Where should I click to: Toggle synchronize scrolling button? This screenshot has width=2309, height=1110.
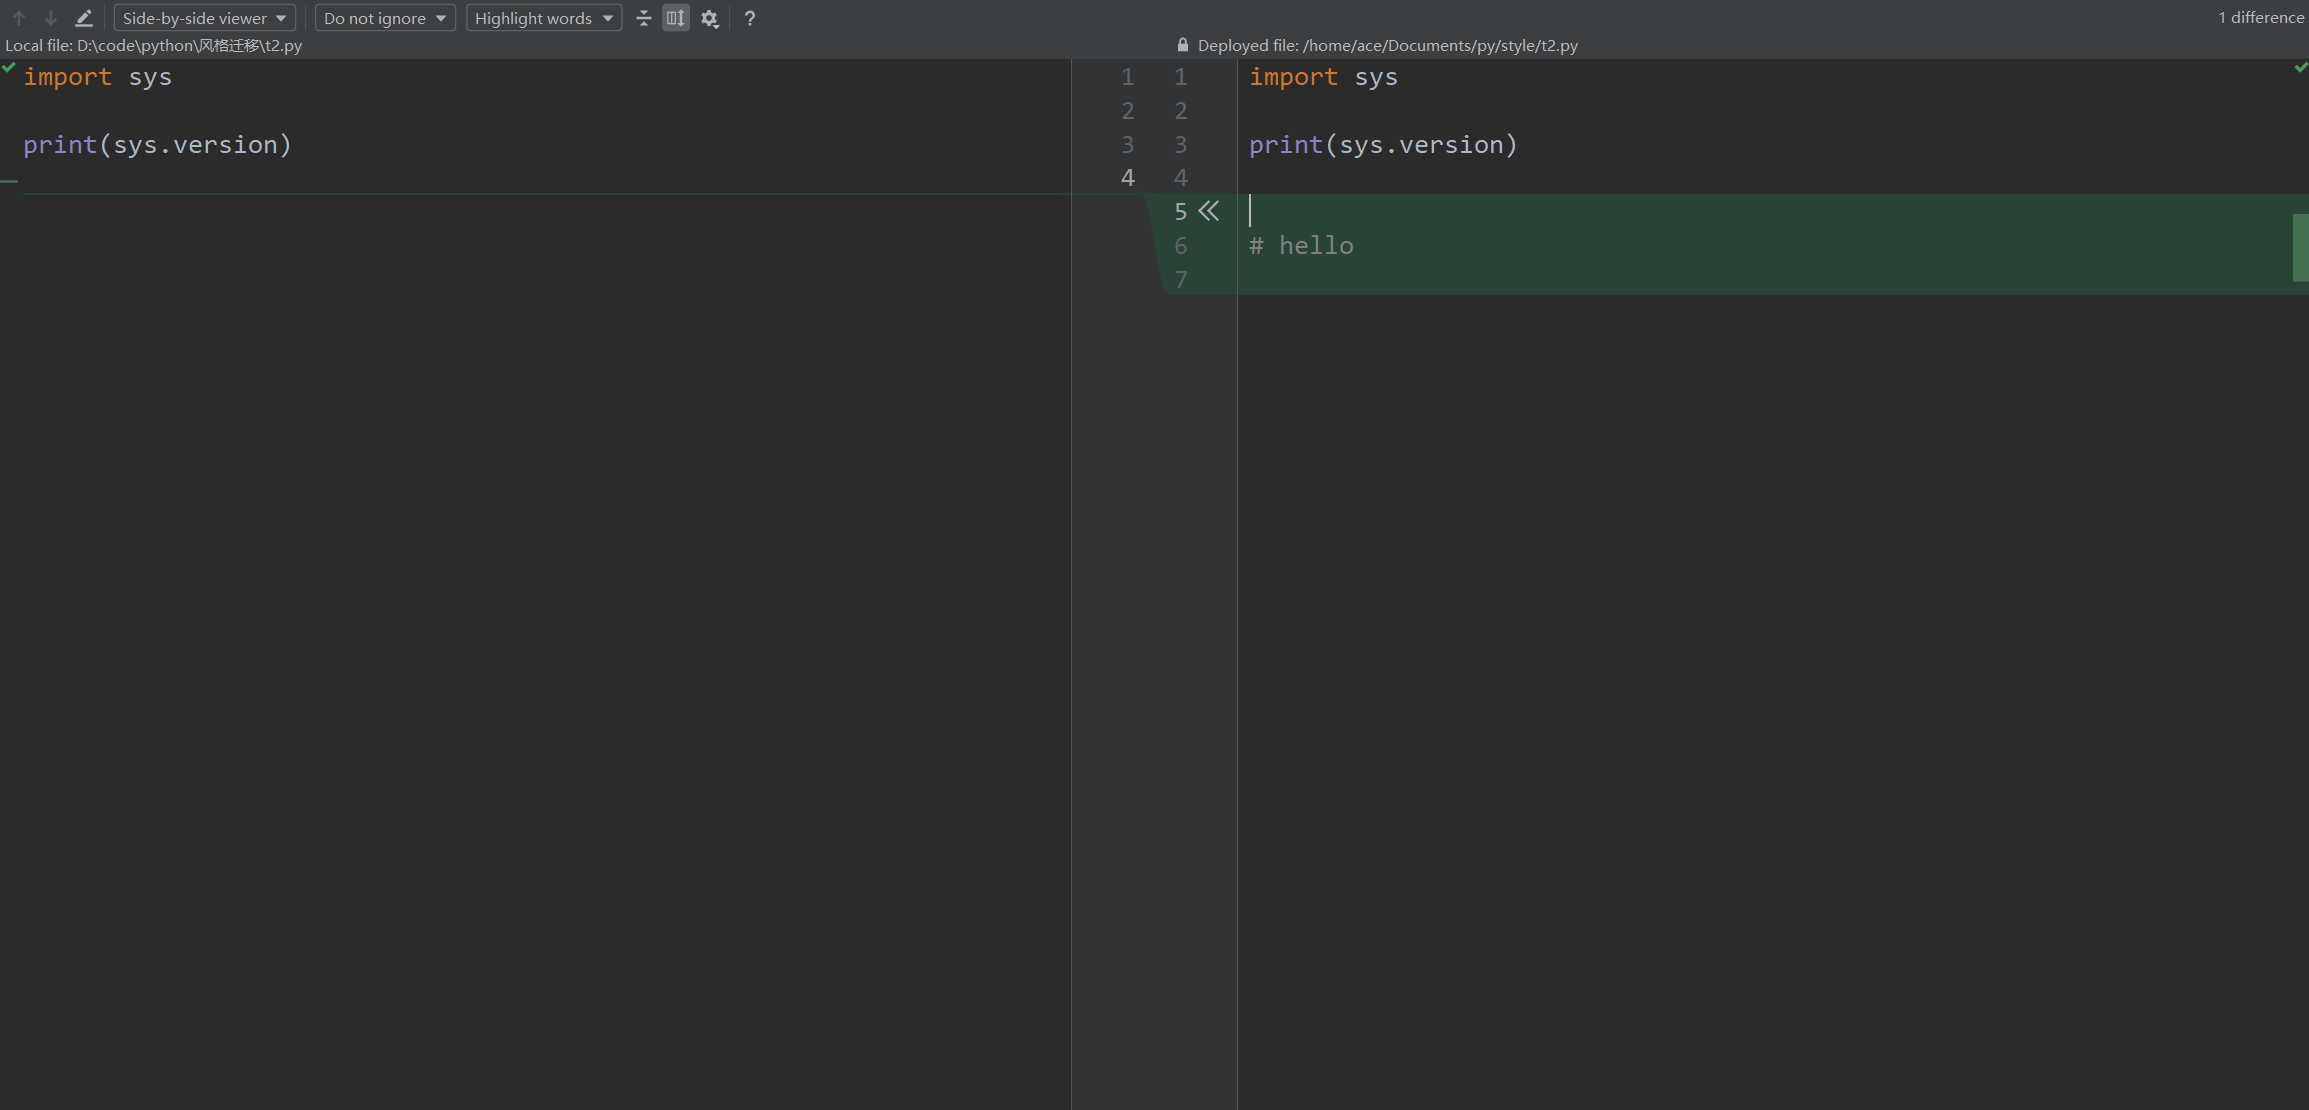(676, 18)
